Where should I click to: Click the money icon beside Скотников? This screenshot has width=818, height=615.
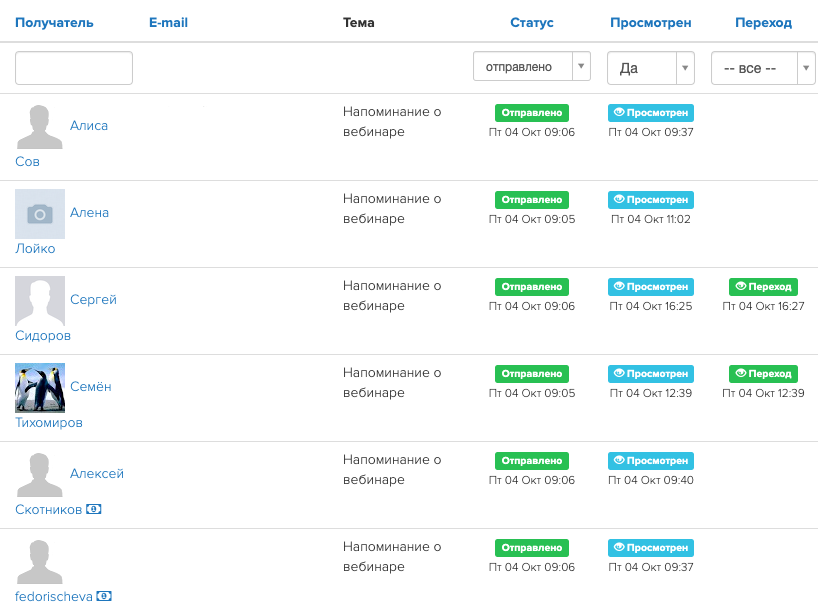point(94,509)
